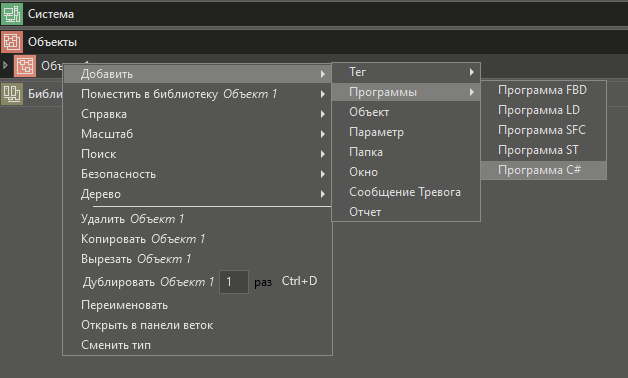Select Программа C#
Image resolution: width=628 pixels, height=378 pixels.
coord(543,170)
